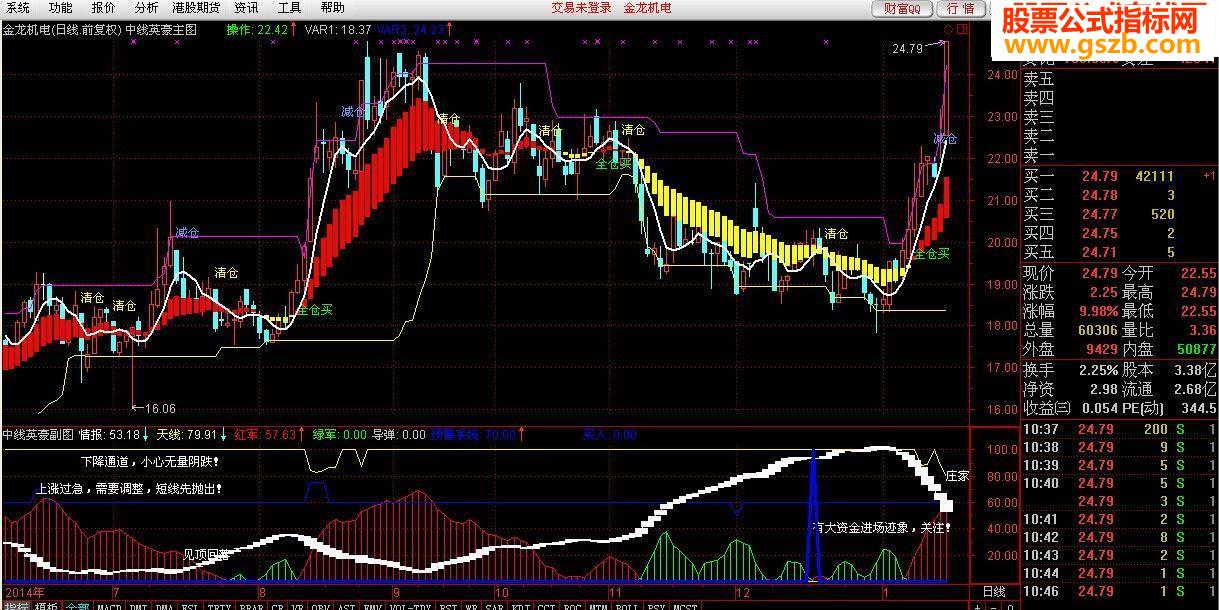
Task: Select the BRAR indicator tab
Action: point(250,605)
